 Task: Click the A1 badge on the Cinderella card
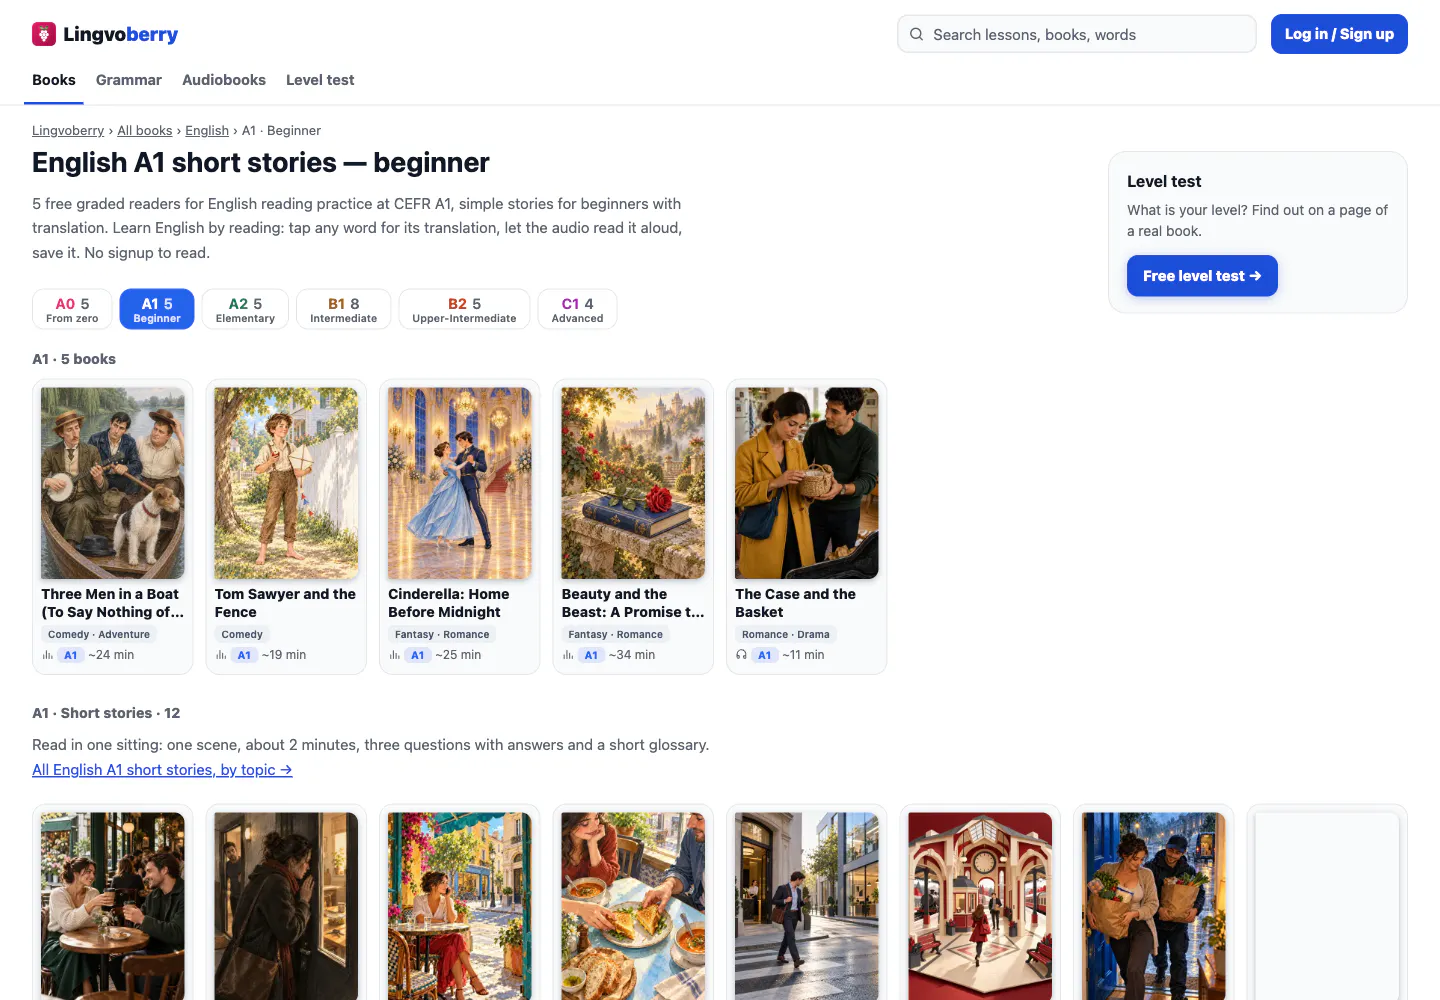[418, 655]
